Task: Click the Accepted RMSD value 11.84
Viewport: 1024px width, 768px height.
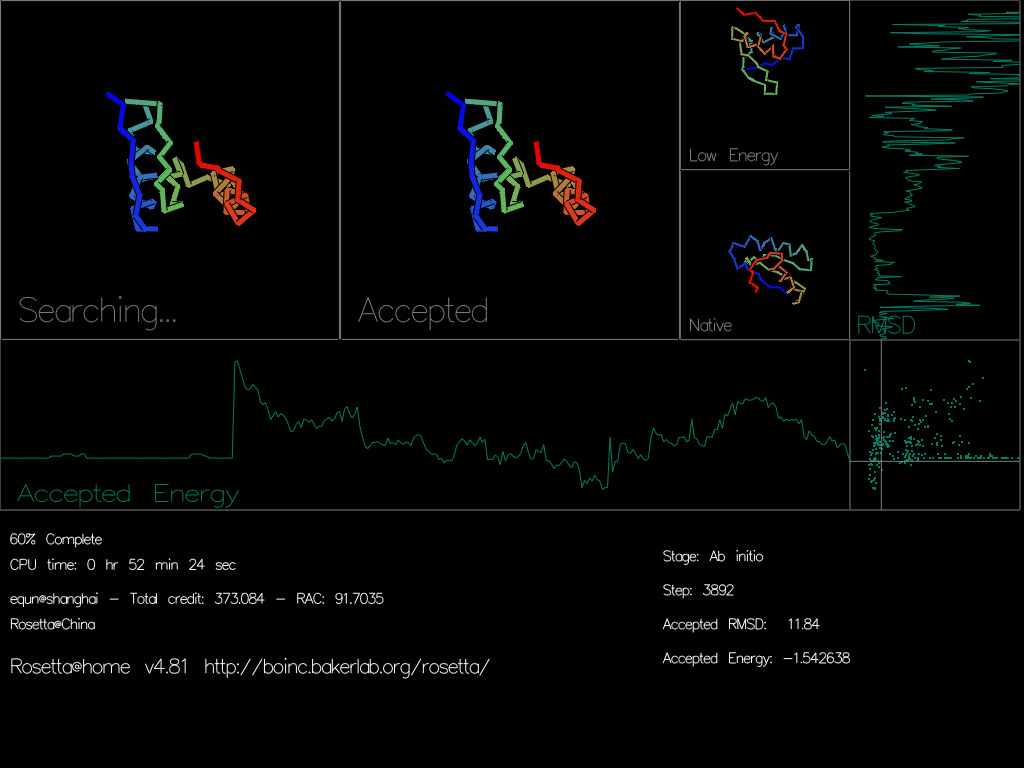Action: pyautogui.click(x=803, y=624)
